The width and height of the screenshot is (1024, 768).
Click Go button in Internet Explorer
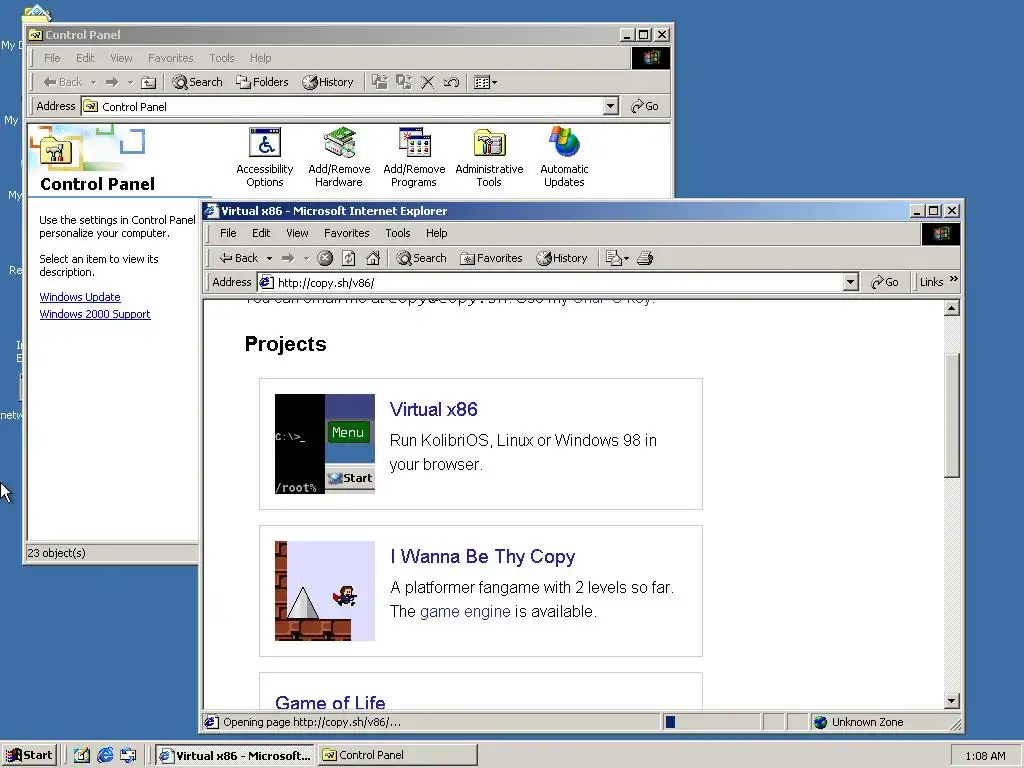tap(885, 282)
